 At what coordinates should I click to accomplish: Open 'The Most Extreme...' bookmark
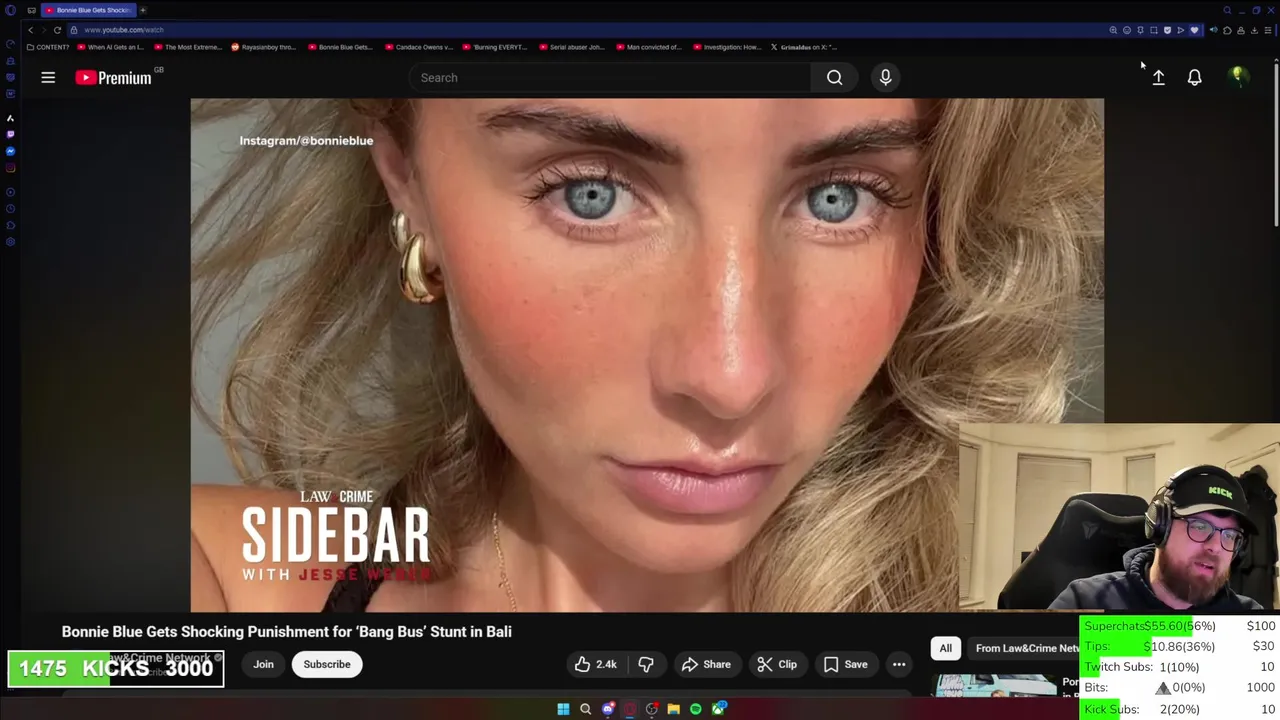[189, 47]
